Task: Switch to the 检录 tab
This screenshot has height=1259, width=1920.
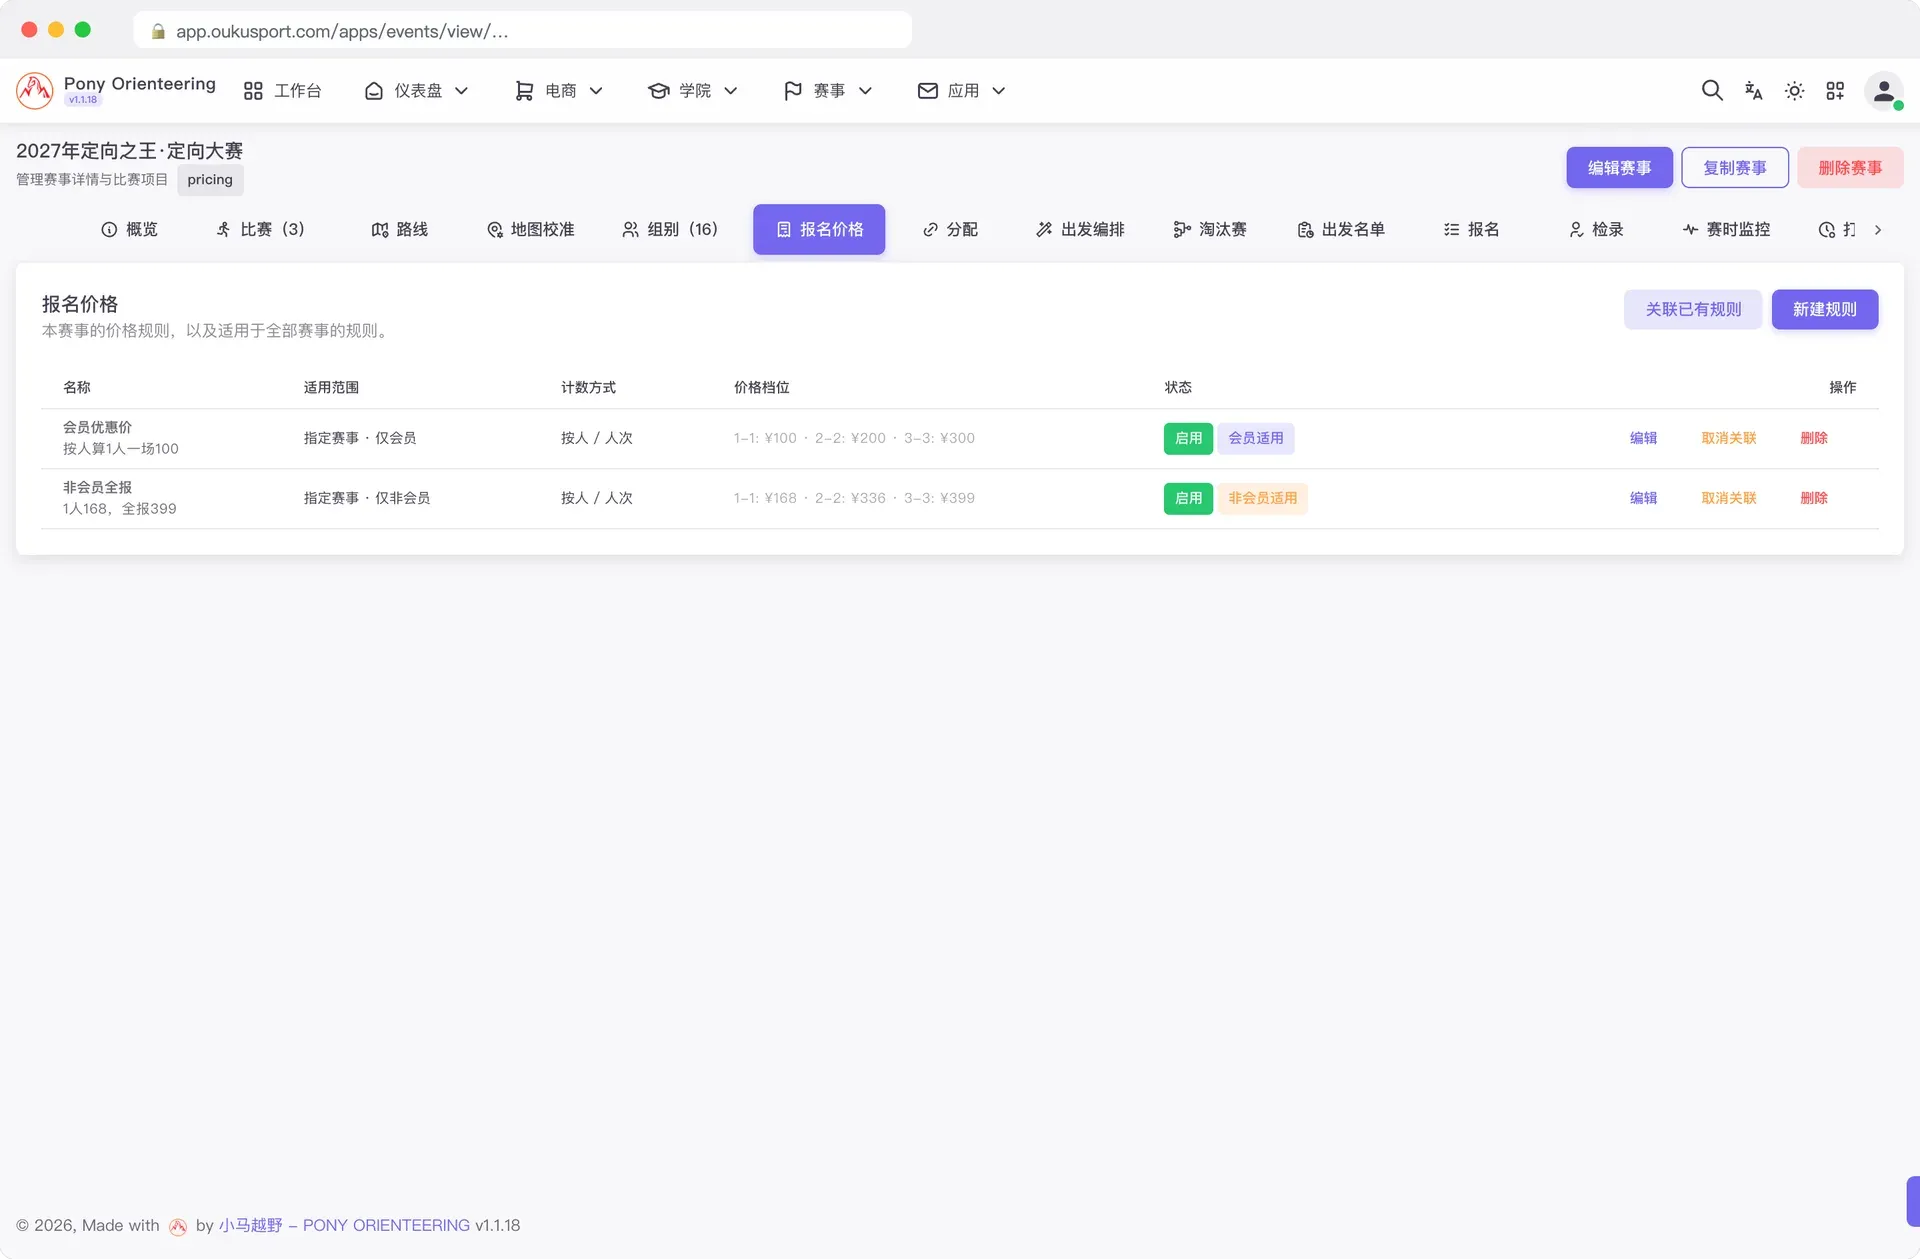Action: coord(1595,230)
